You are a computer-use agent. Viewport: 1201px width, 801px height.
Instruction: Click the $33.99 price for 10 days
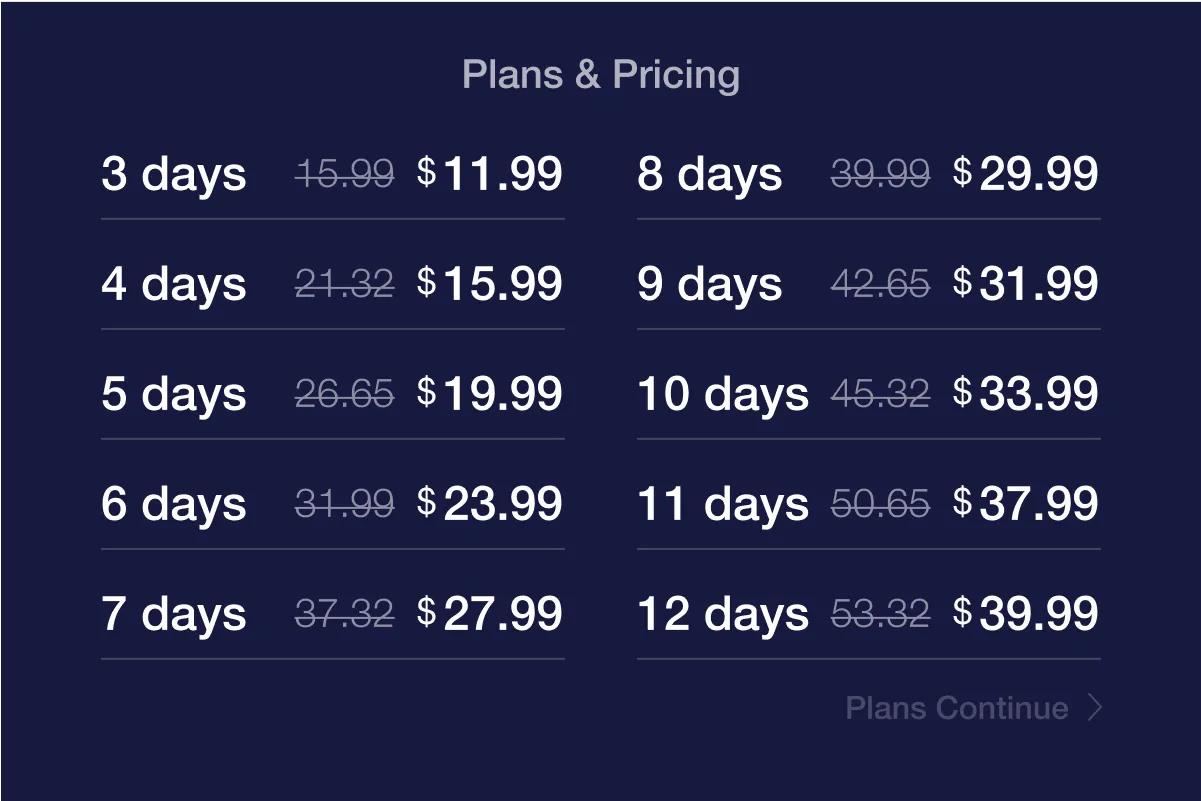coord(1026,394)
